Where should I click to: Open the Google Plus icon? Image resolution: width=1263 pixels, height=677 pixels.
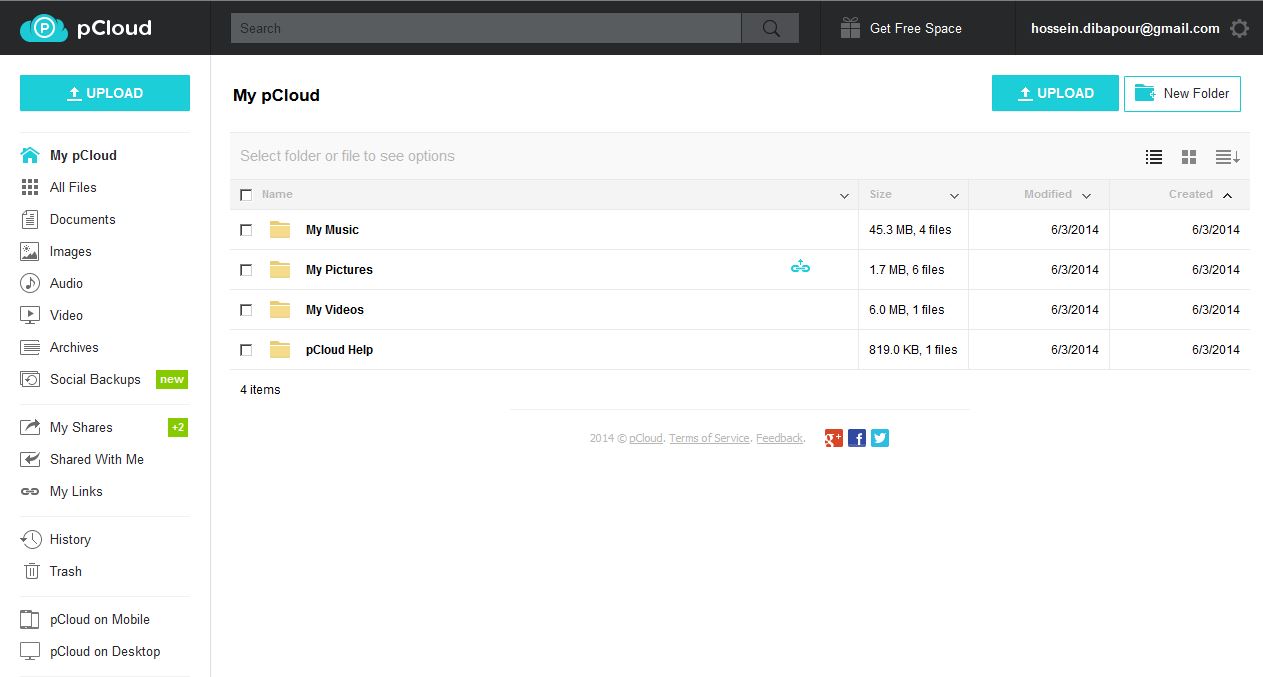click(x=833, y=438)
